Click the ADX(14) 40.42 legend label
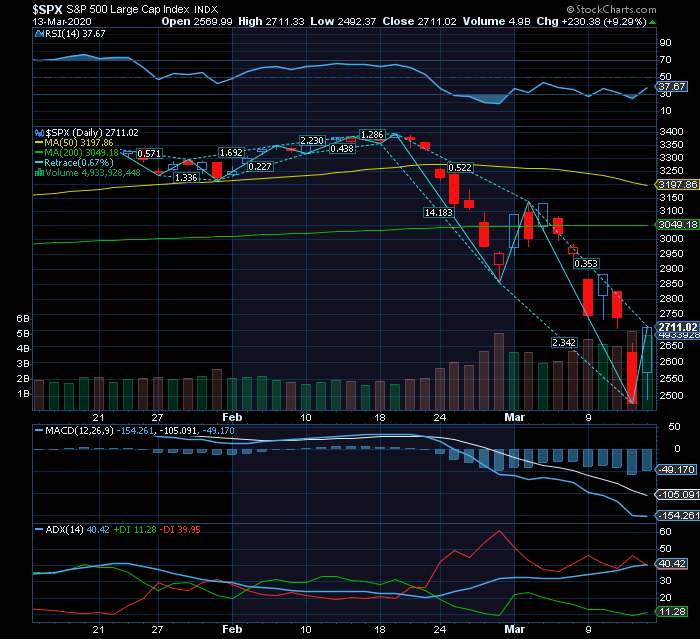Image resolution: width=700 pixels, height=639 pixels. tap(78, 530)
